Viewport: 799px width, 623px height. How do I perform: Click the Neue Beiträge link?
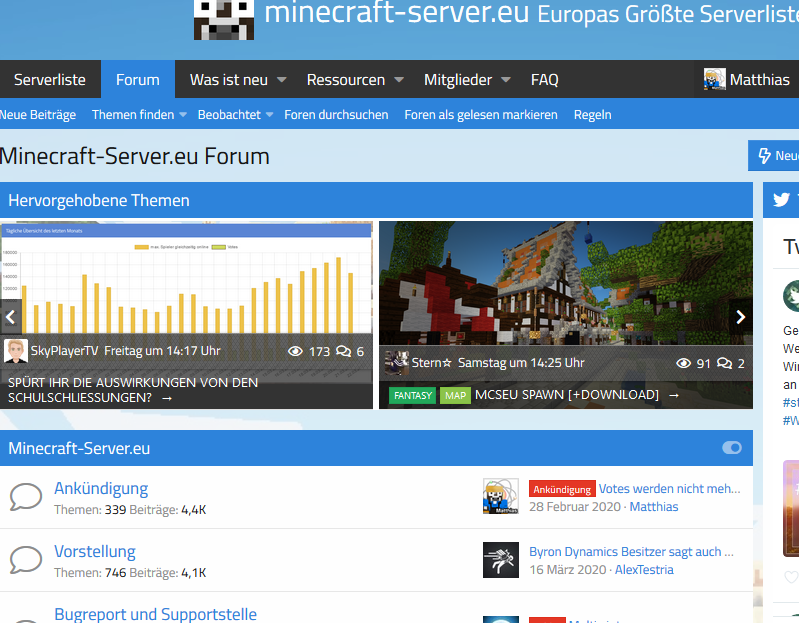click(38, 115)
